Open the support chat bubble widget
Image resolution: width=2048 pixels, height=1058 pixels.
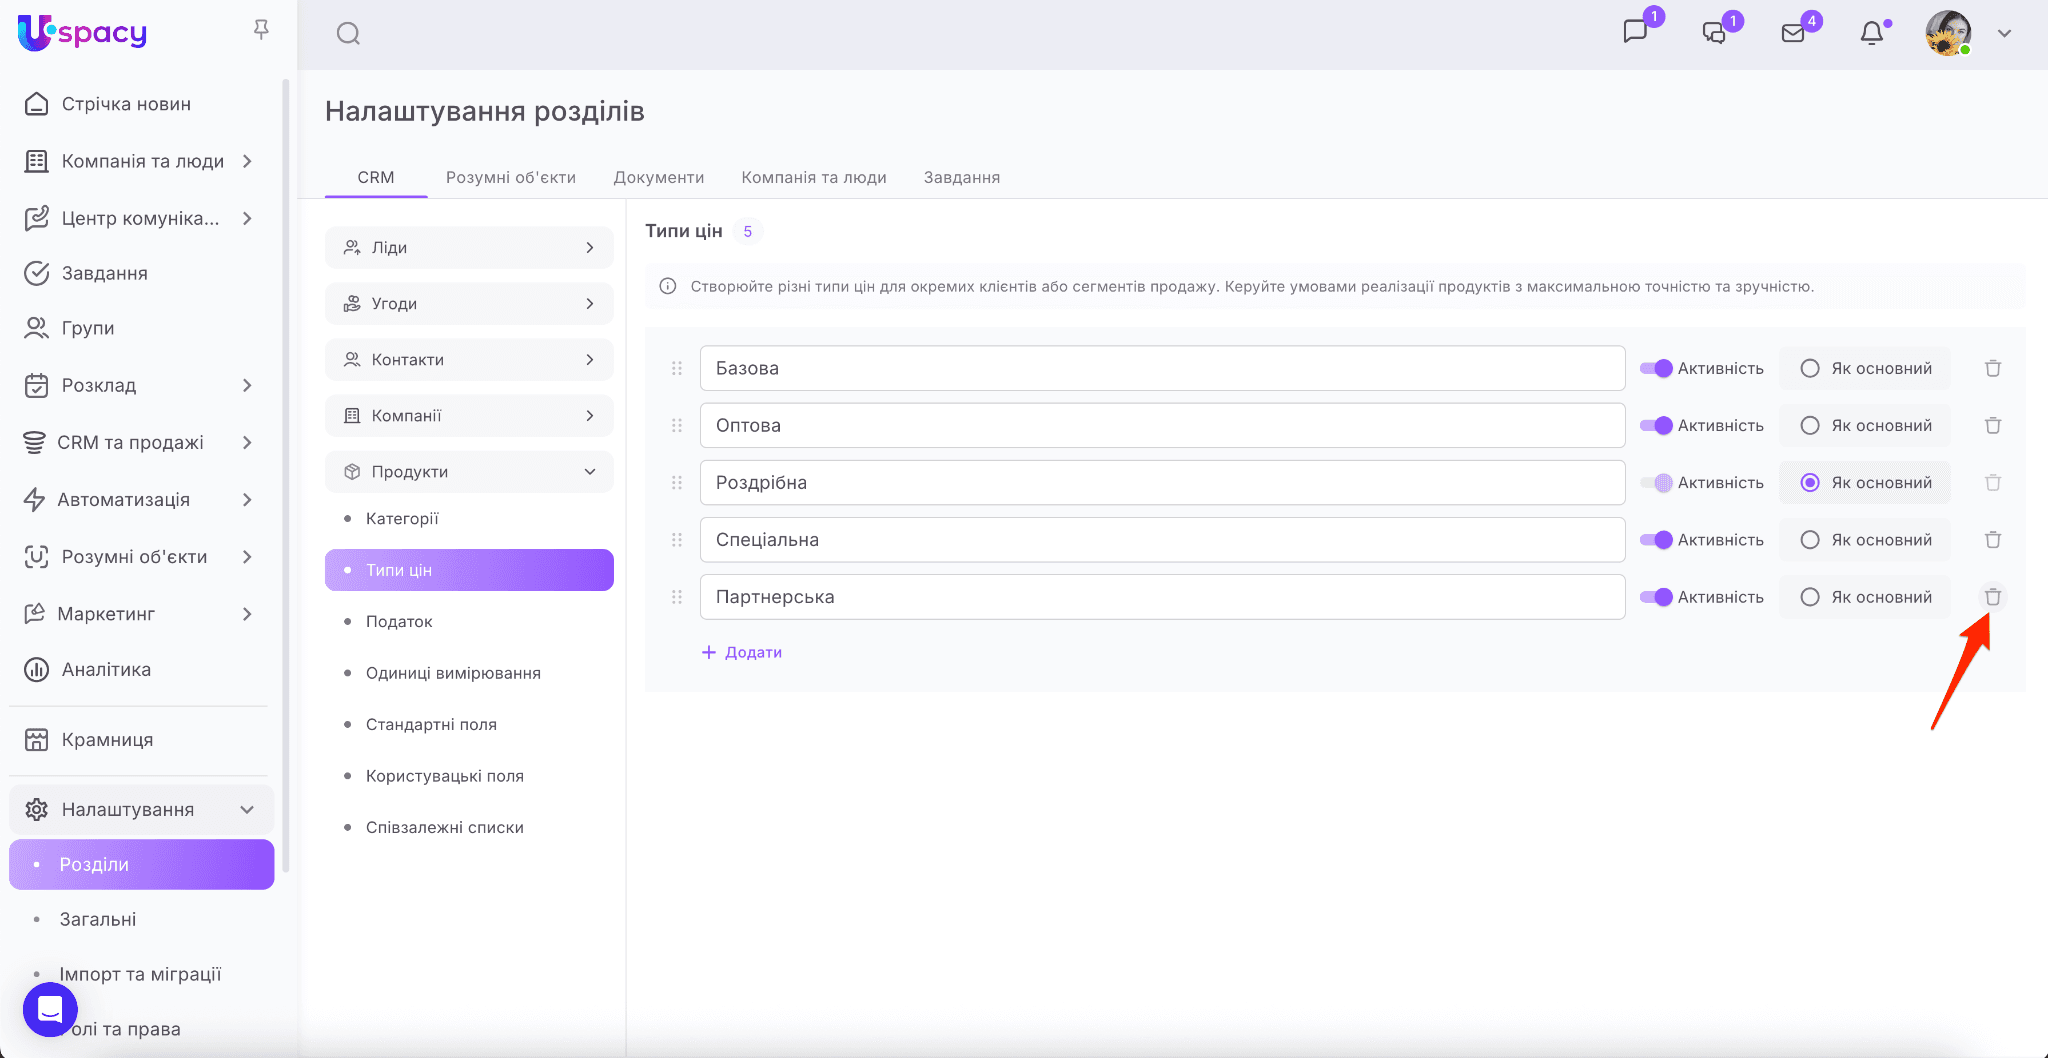click(50, 1010)
